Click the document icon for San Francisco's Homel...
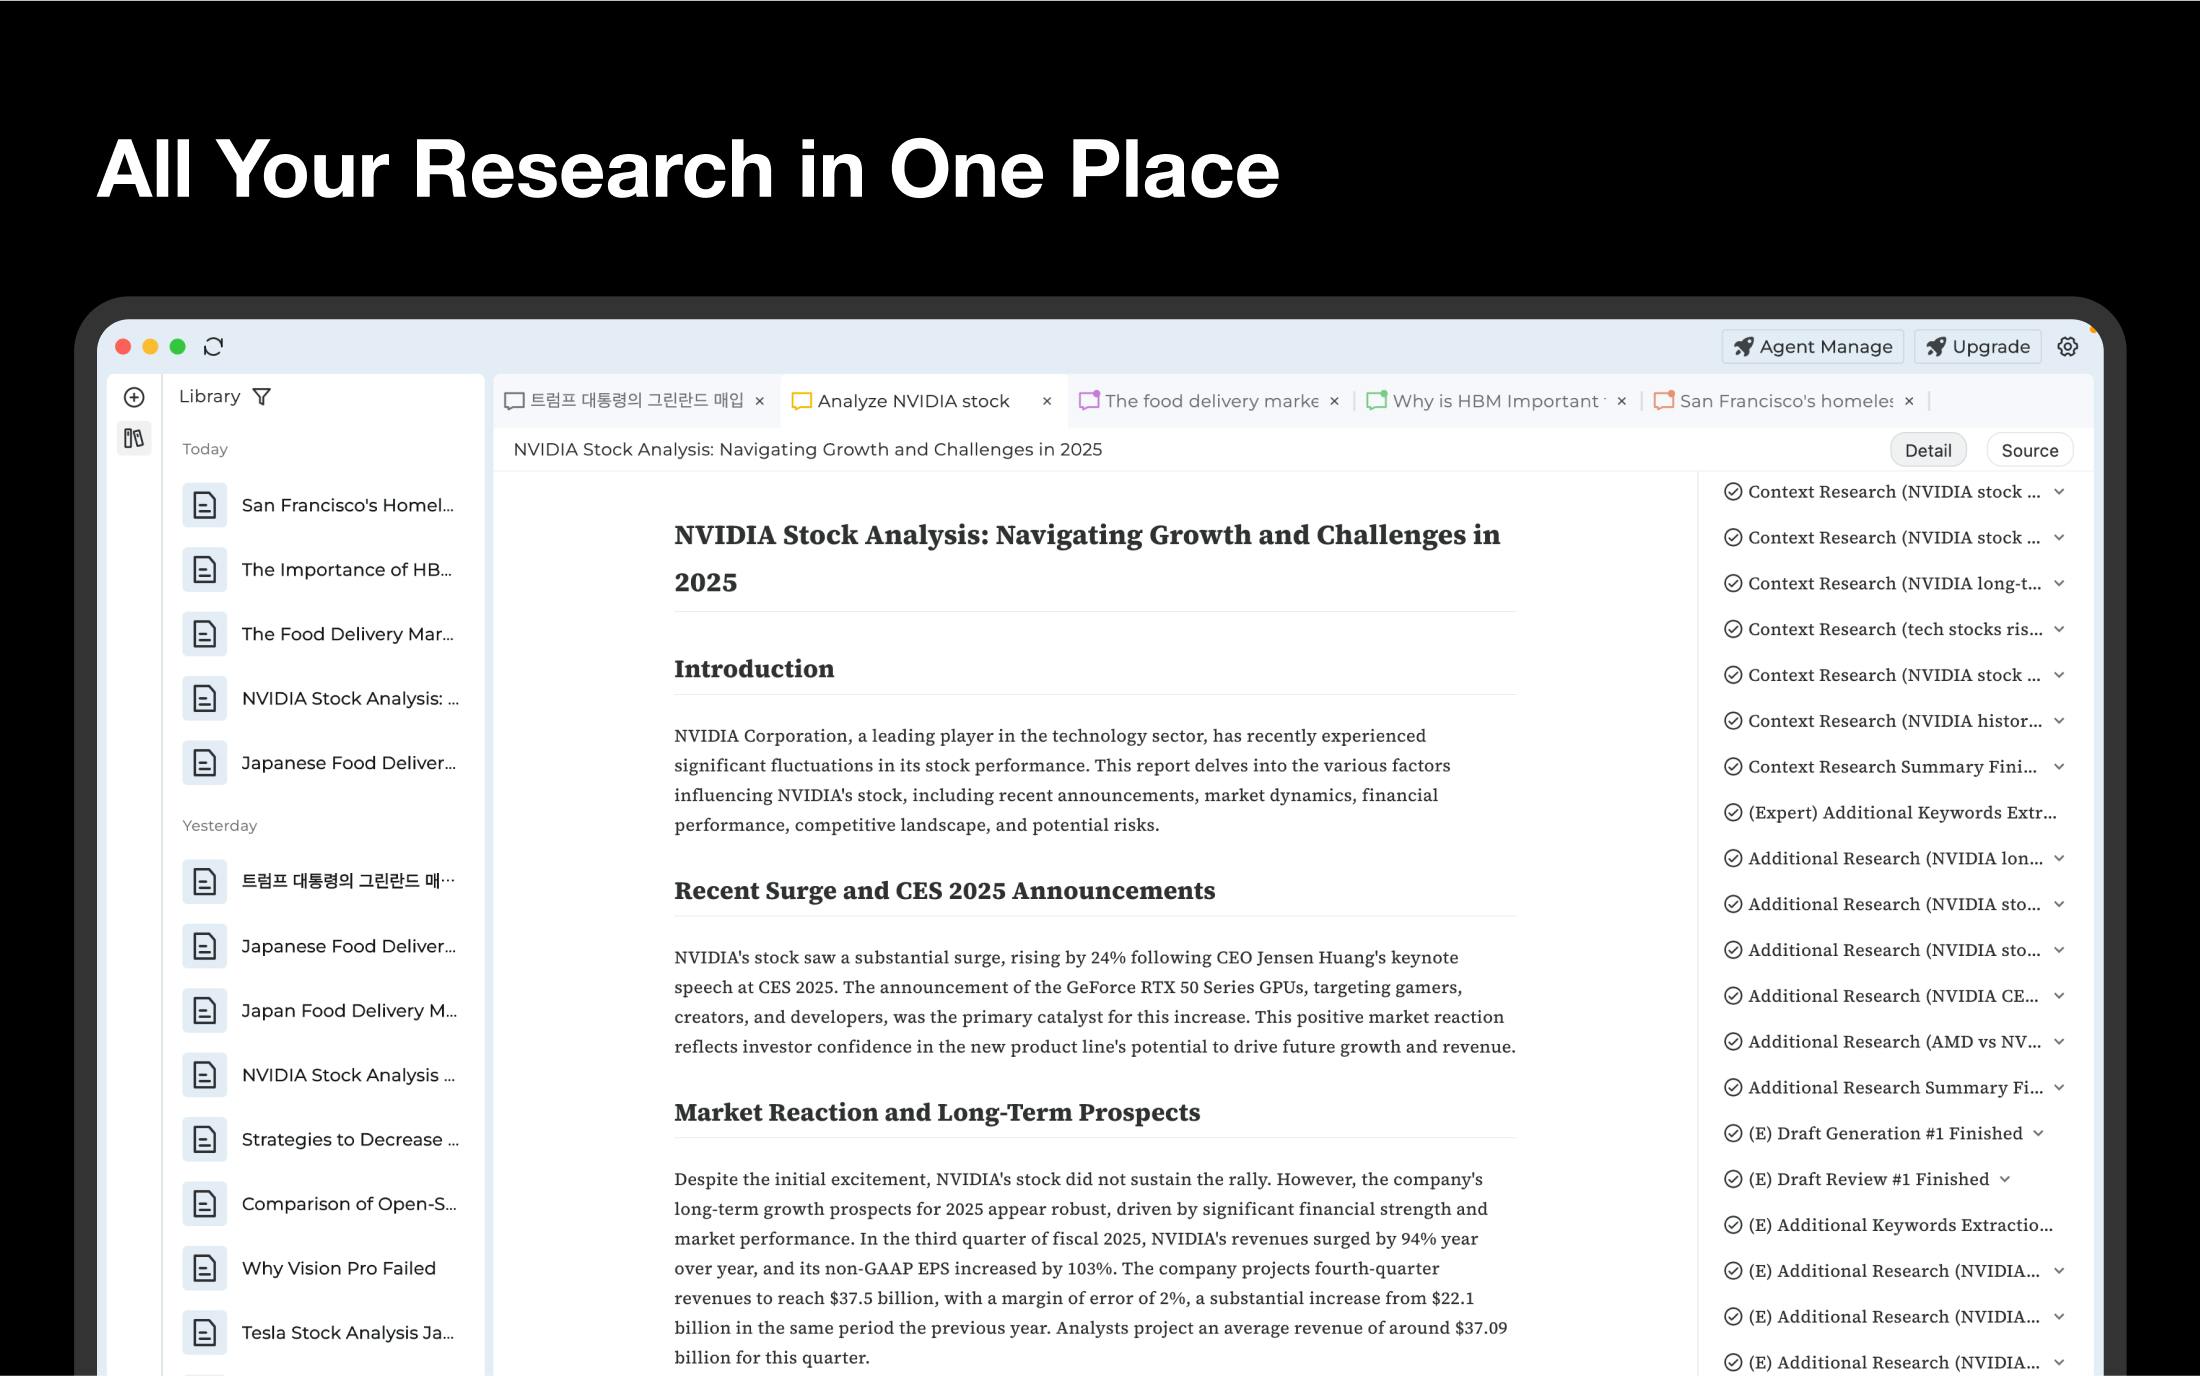Viewport: 2200px width, 1376px height. [x=204, y=505]
